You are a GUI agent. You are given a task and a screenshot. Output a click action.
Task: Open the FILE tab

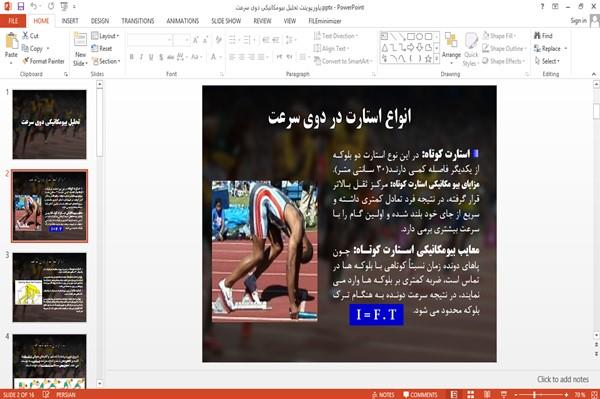click(13, 21)
